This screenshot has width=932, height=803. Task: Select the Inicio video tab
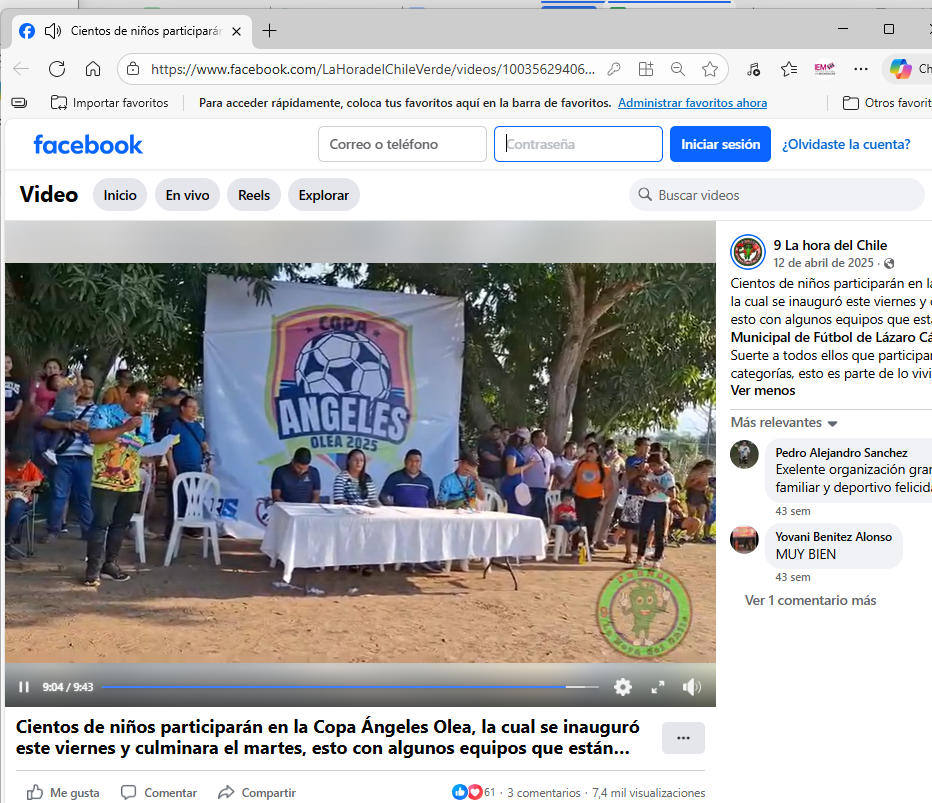pos(120,195)
